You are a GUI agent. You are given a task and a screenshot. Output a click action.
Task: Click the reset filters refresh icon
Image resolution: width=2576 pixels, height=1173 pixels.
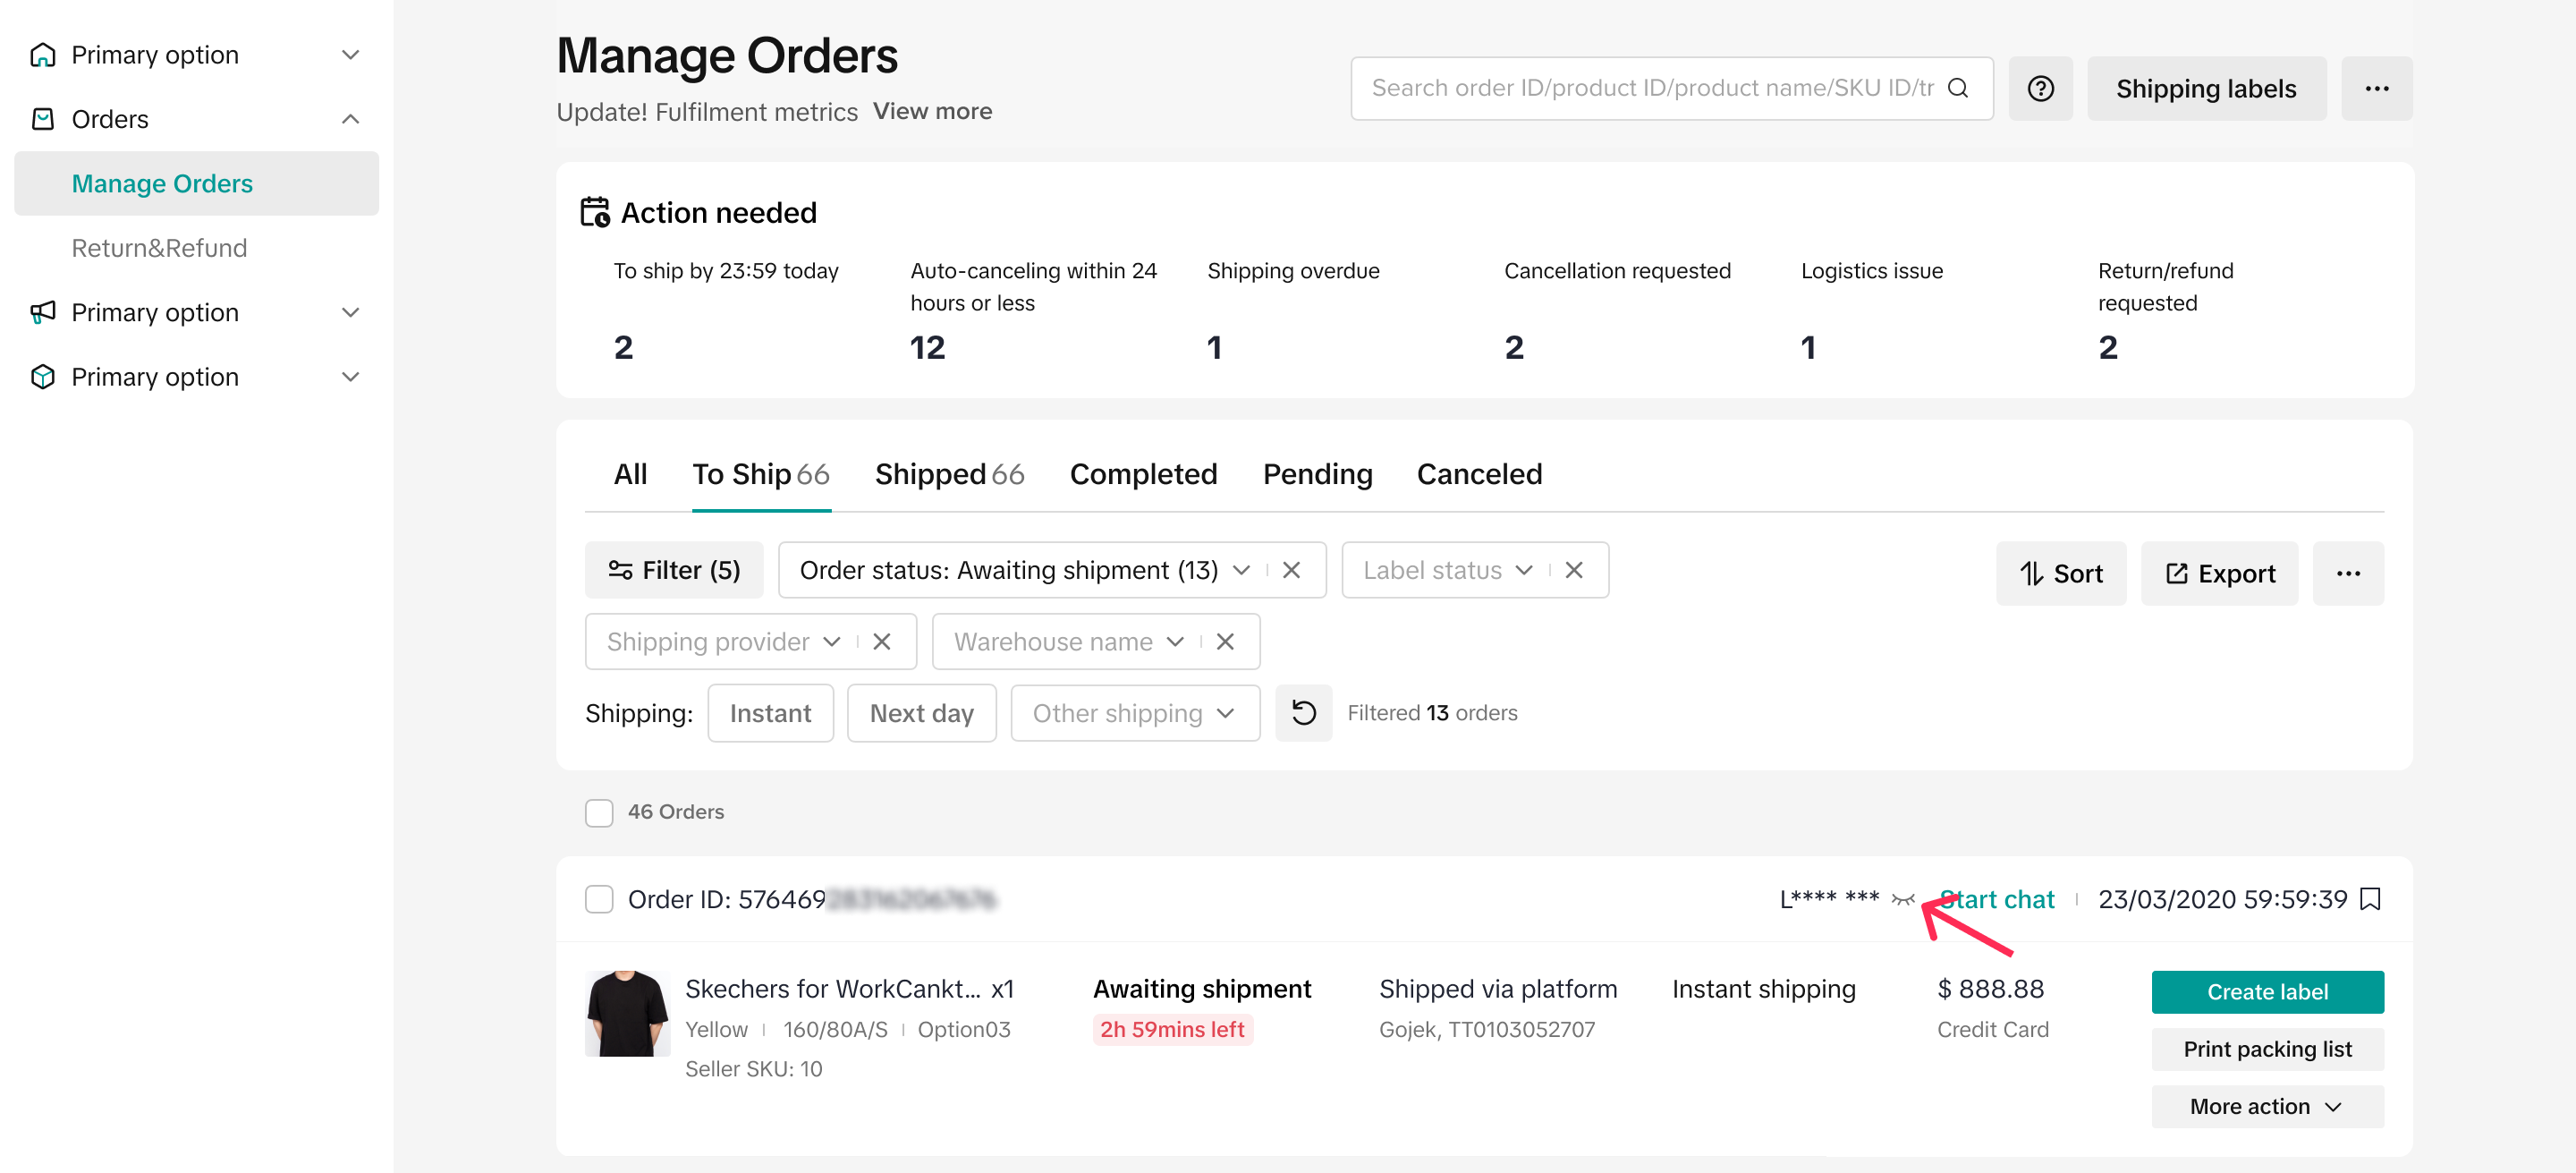1303,713
